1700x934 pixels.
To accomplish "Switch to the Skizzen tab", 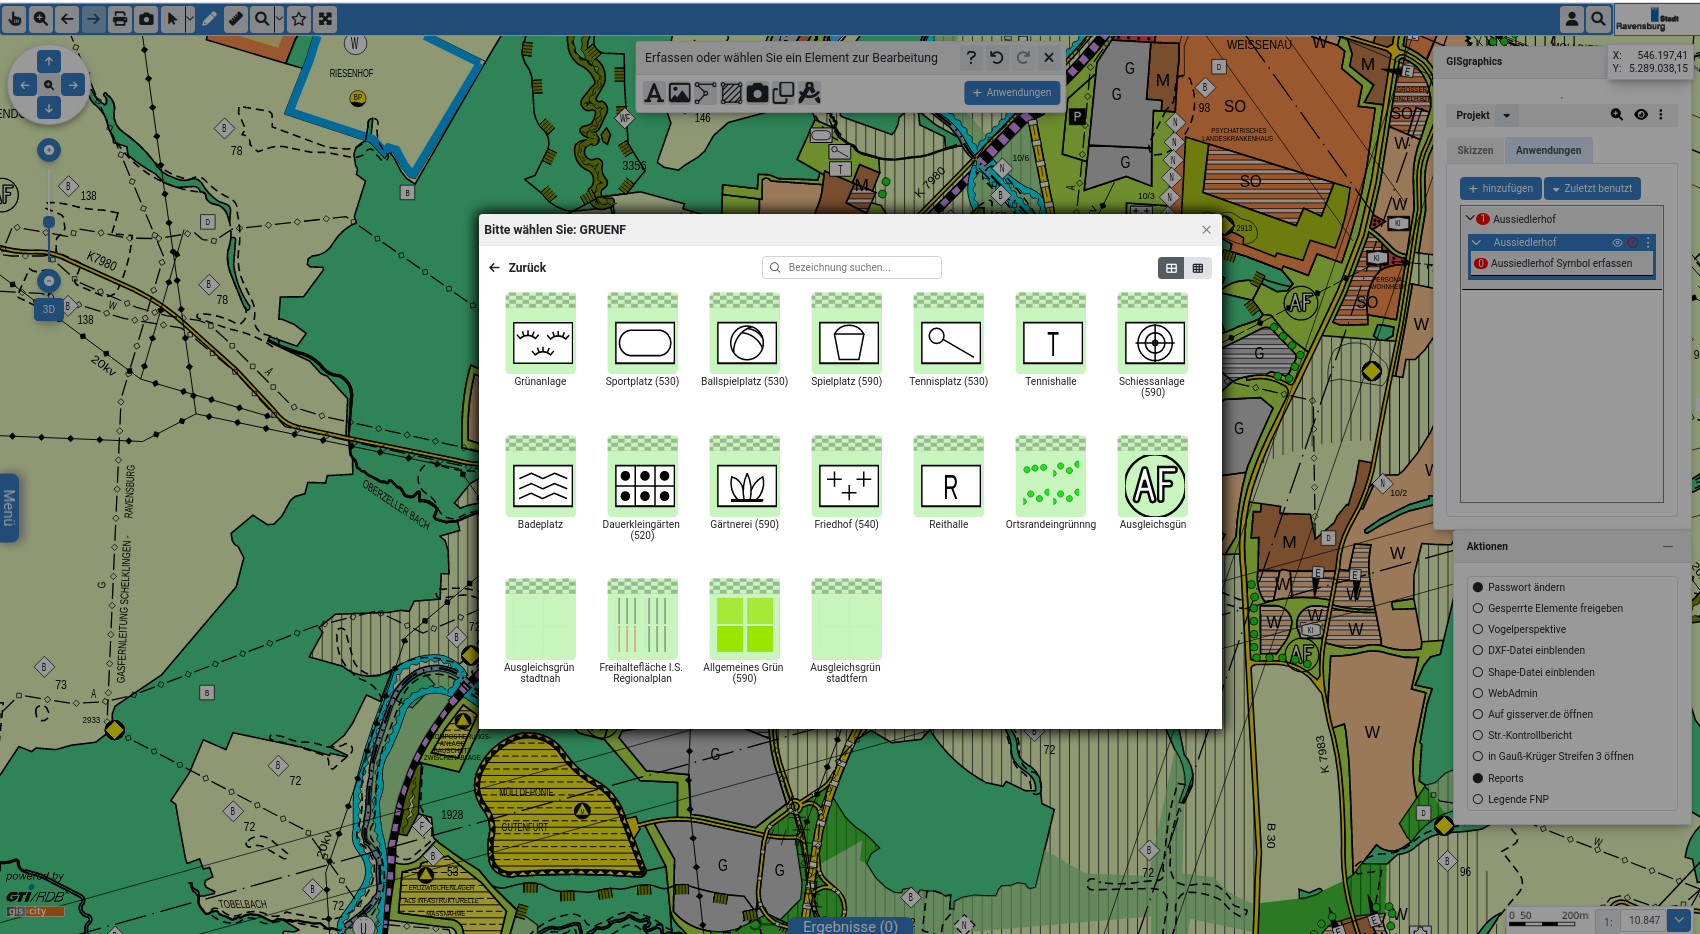I will (1475, 151).
